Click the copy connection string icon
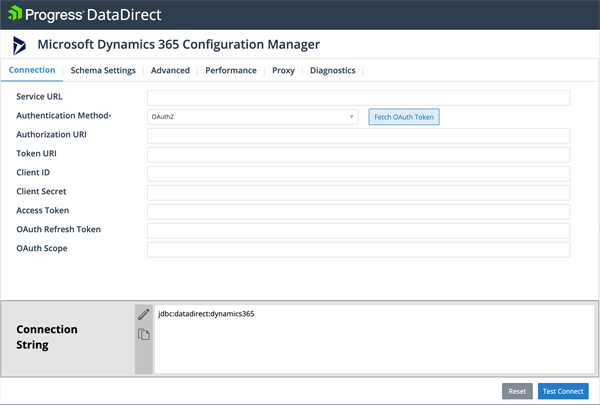600x405 pixels. tap(143, 335)
